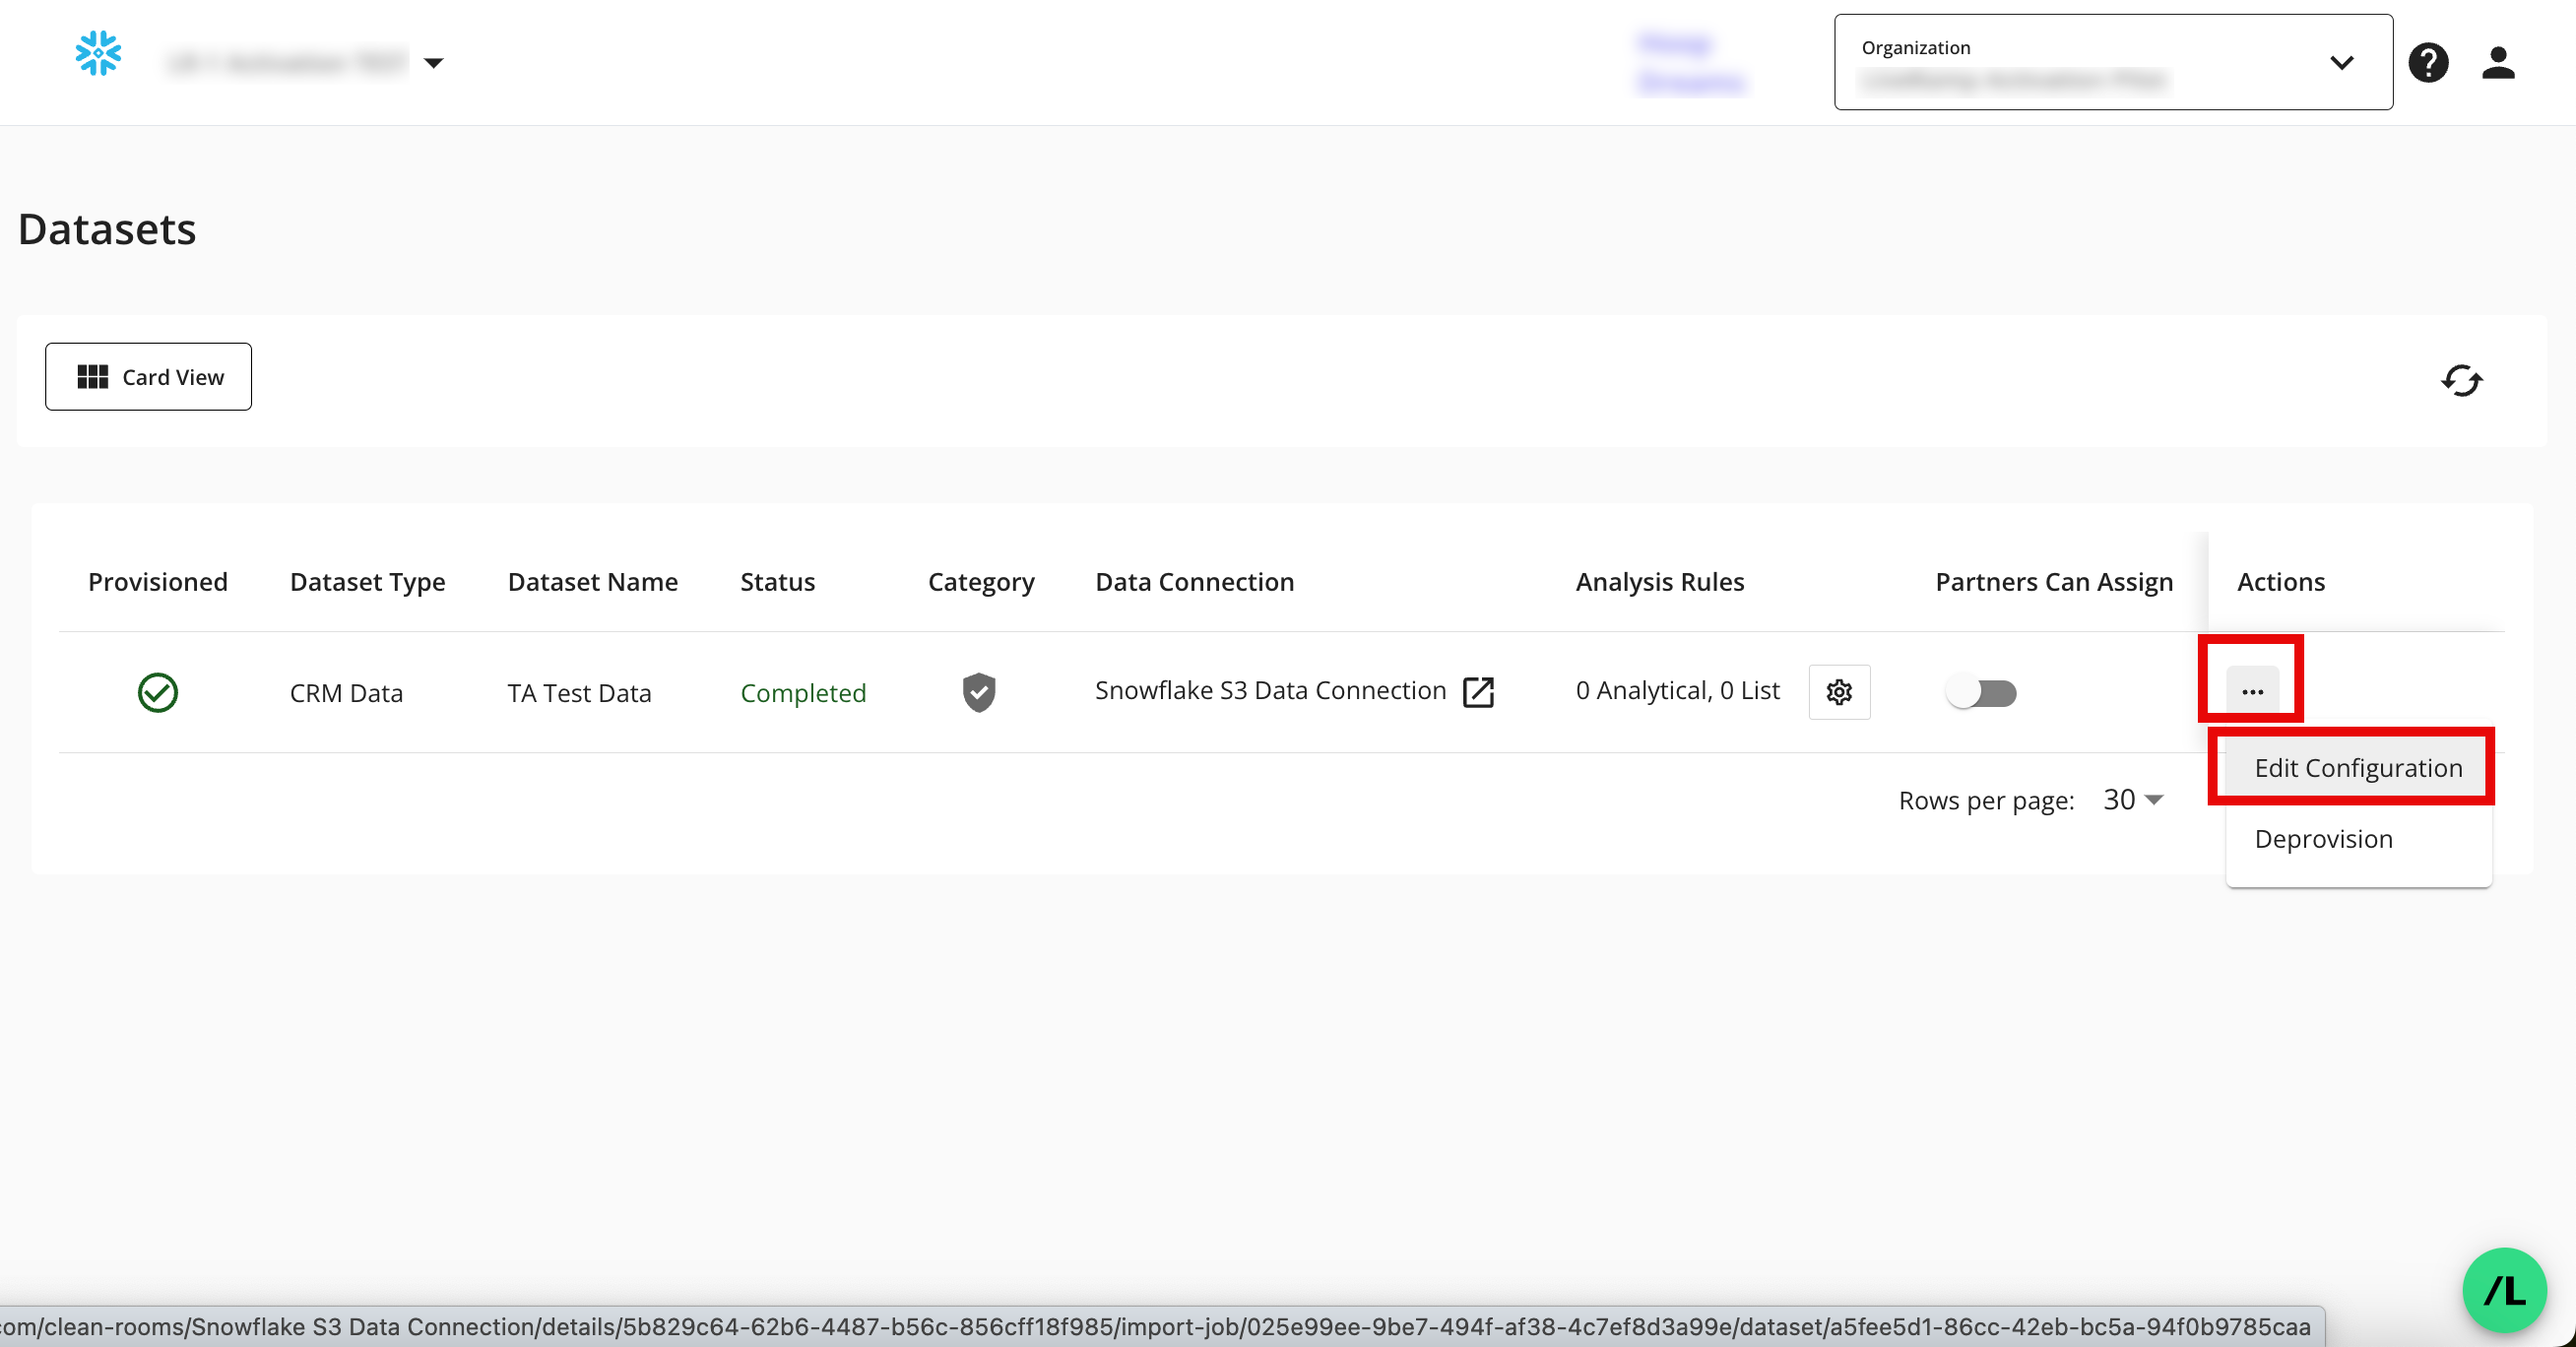Click the three-dot Actions button

coord(2251,692)
